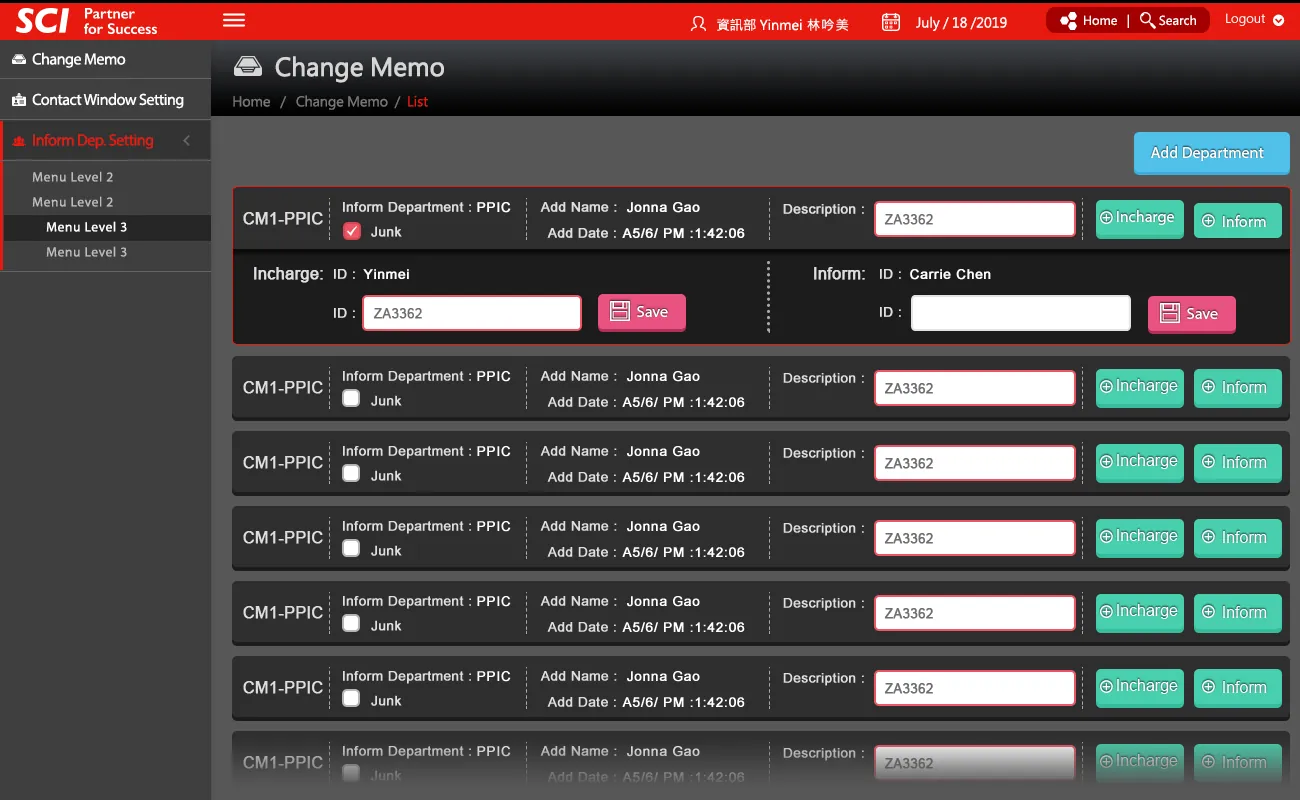Check the Junk checkbox in the fifth row
The width and height of the screenshot is (1300, 800).
351,623
